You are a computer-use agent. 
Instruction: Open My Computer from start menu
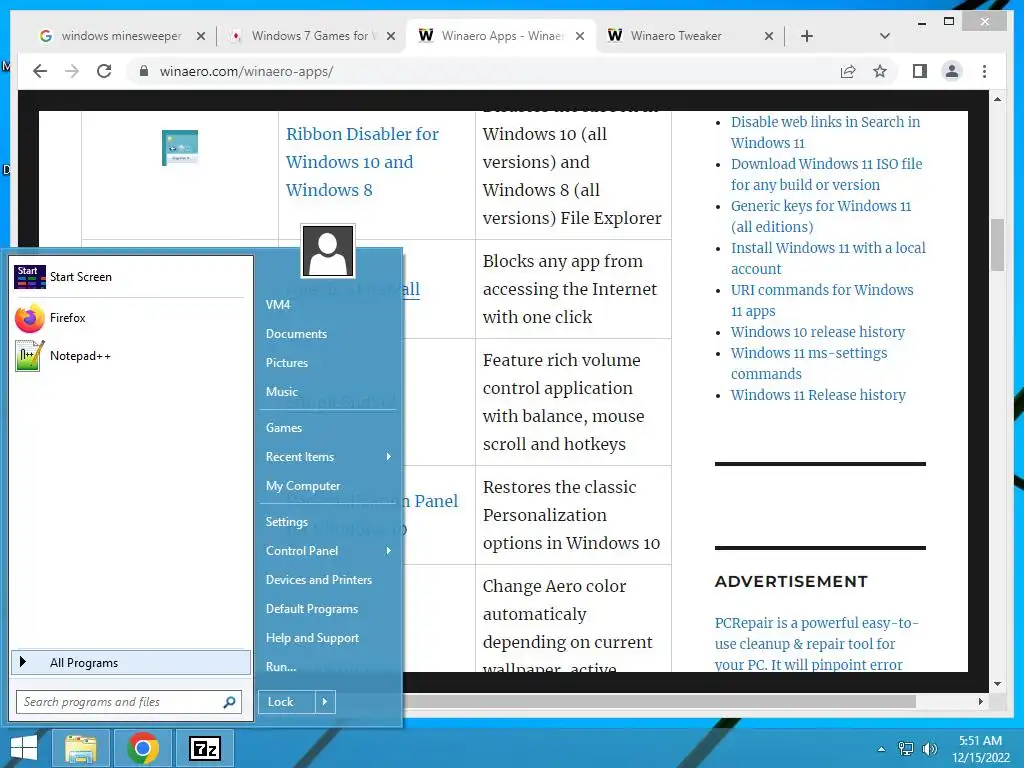pyautogui.click(x=302, y=486)
